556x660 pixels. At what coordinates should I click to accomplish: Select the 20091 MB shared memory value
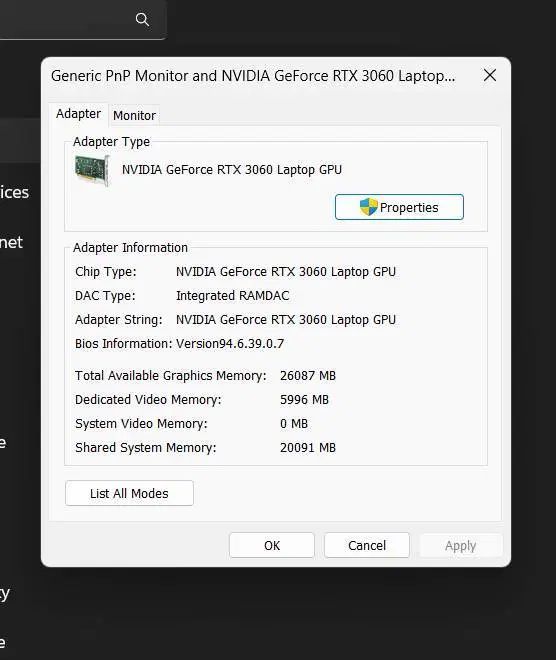click(308, 447)
